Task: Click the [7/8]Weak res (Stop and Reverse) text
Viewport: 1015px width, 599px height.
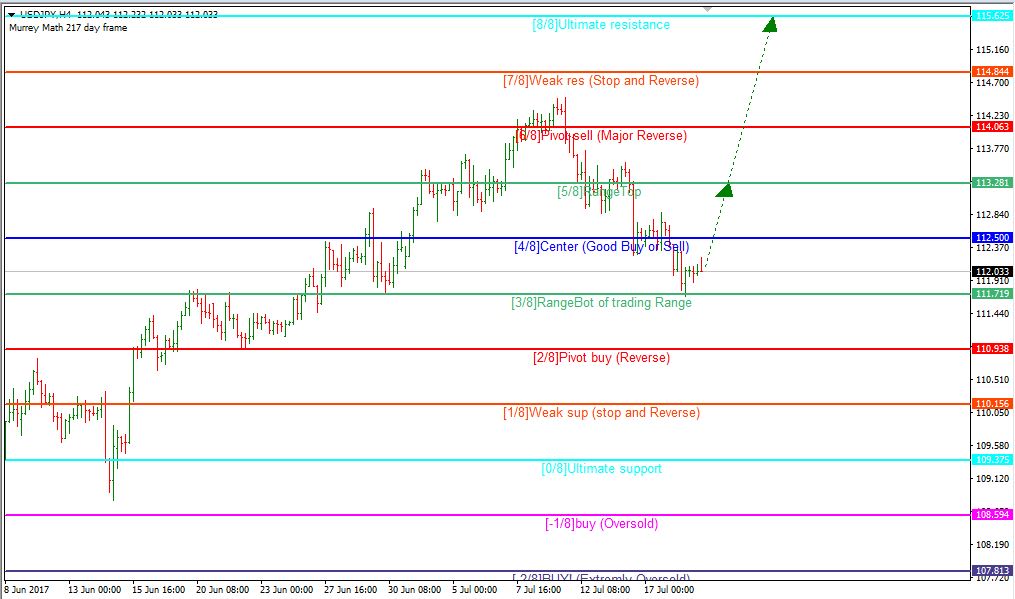Action: (x=601, y=81)
